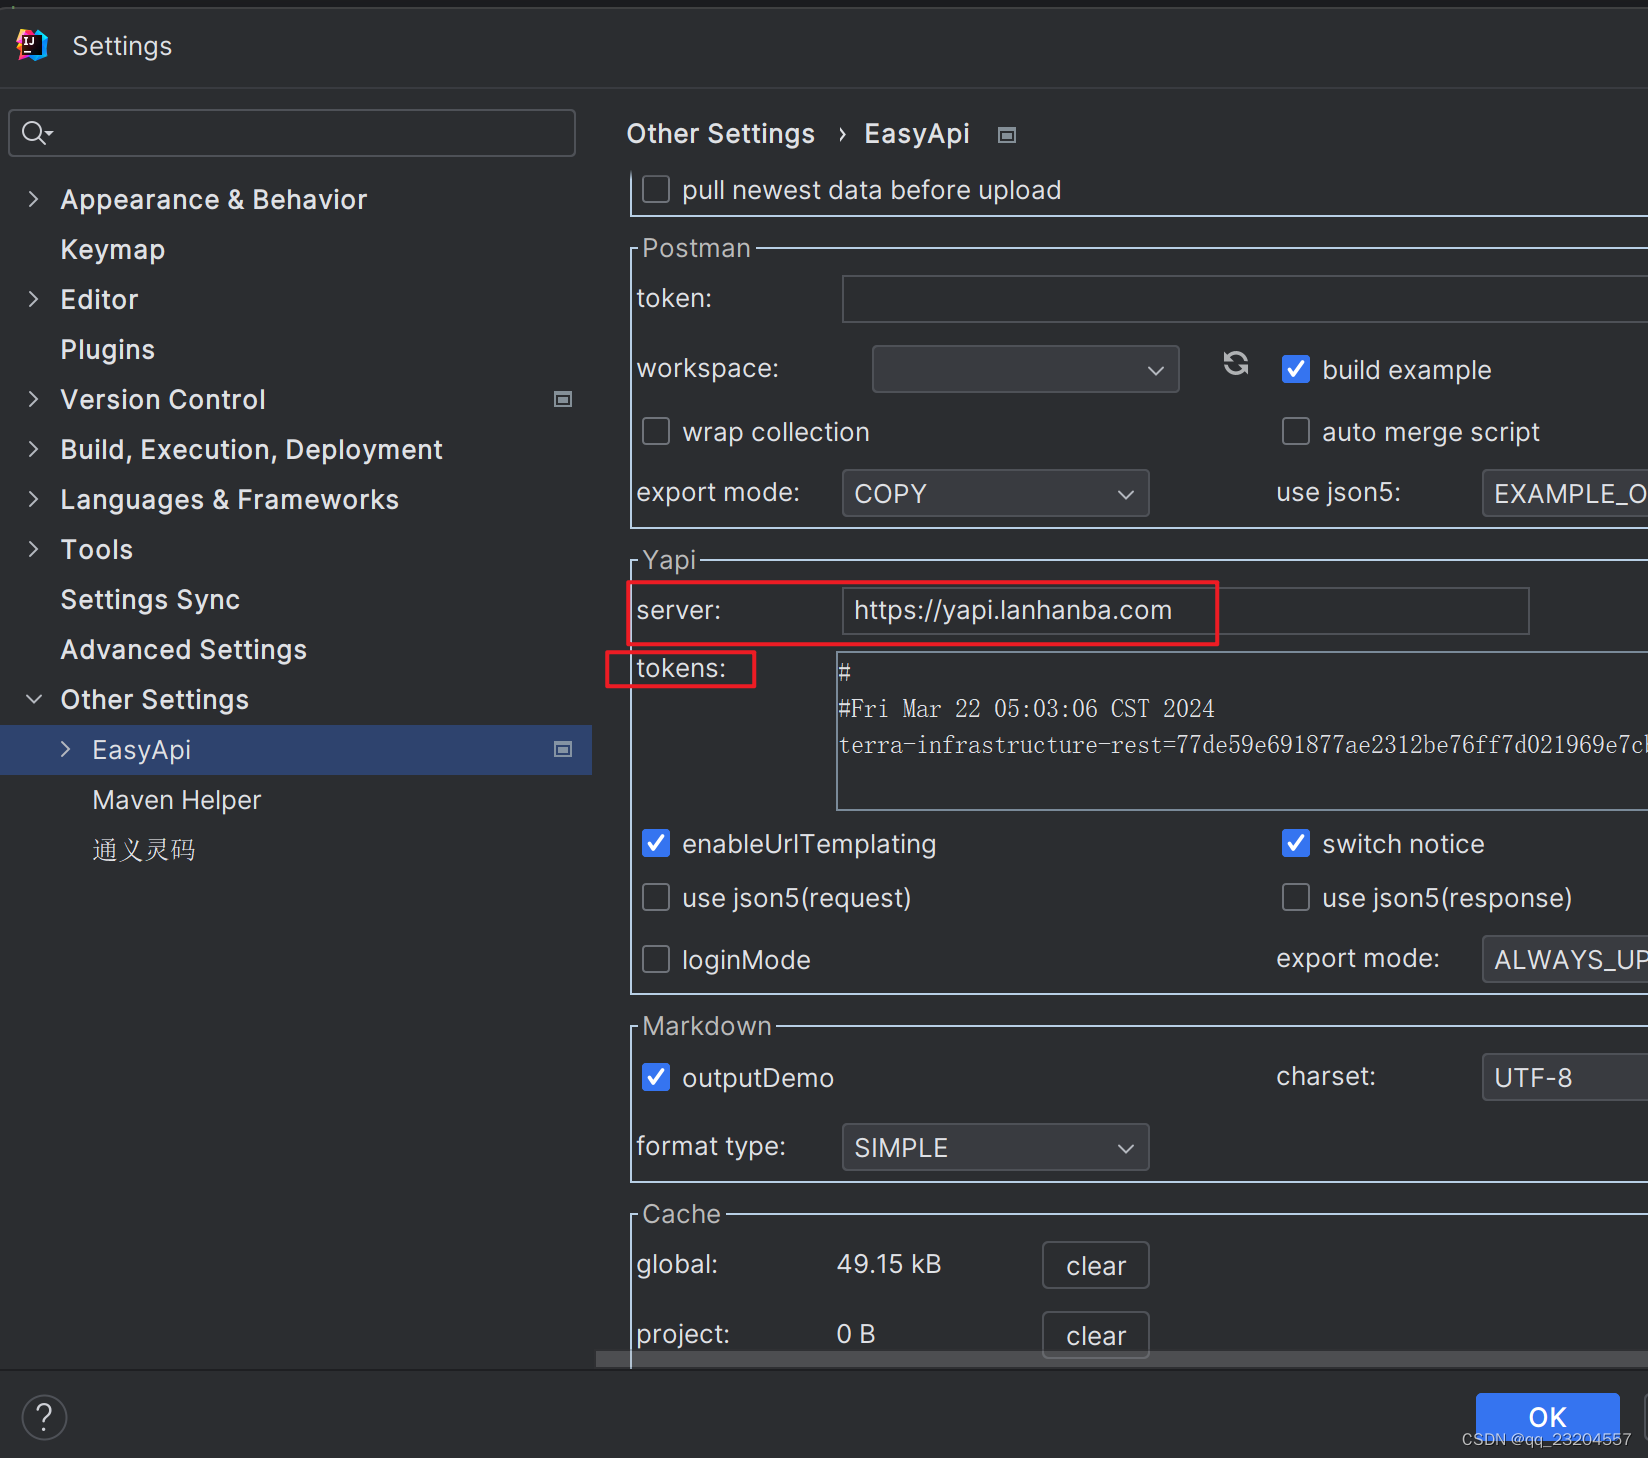The height and width of the screenshot is (1458, 1648).
Task: Click the Yapi server URL field
Action: pyautogui.click(x=1185, y=611)
